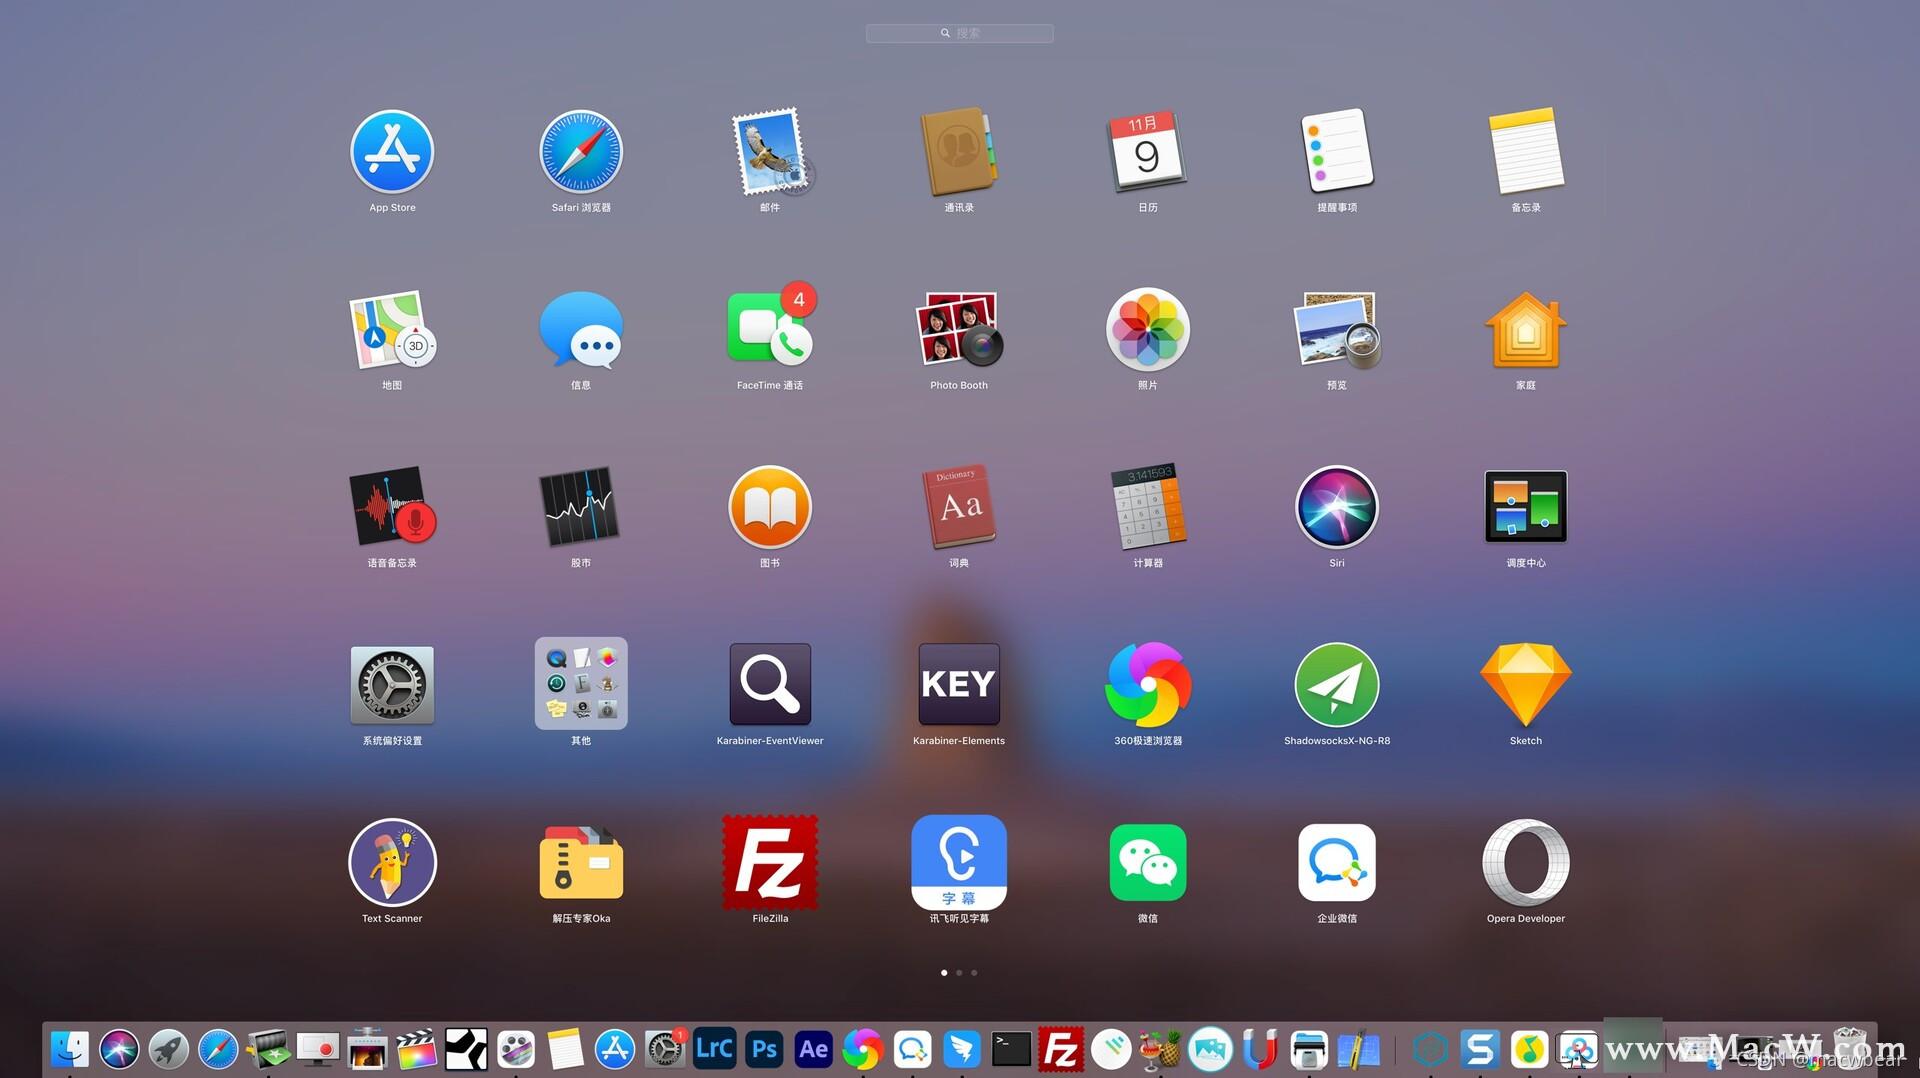1920x1078 pixels.
Task: Open 调度中心 Mission Control
Action: (1526, 507)
